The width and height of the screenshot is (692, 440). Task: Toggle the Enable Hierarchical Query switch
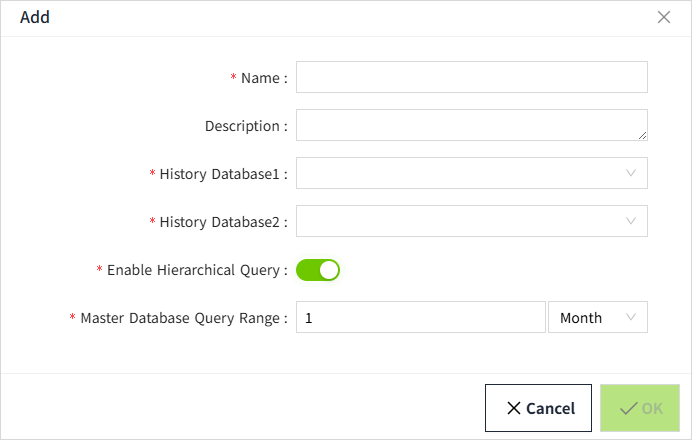tap(318, 270)
